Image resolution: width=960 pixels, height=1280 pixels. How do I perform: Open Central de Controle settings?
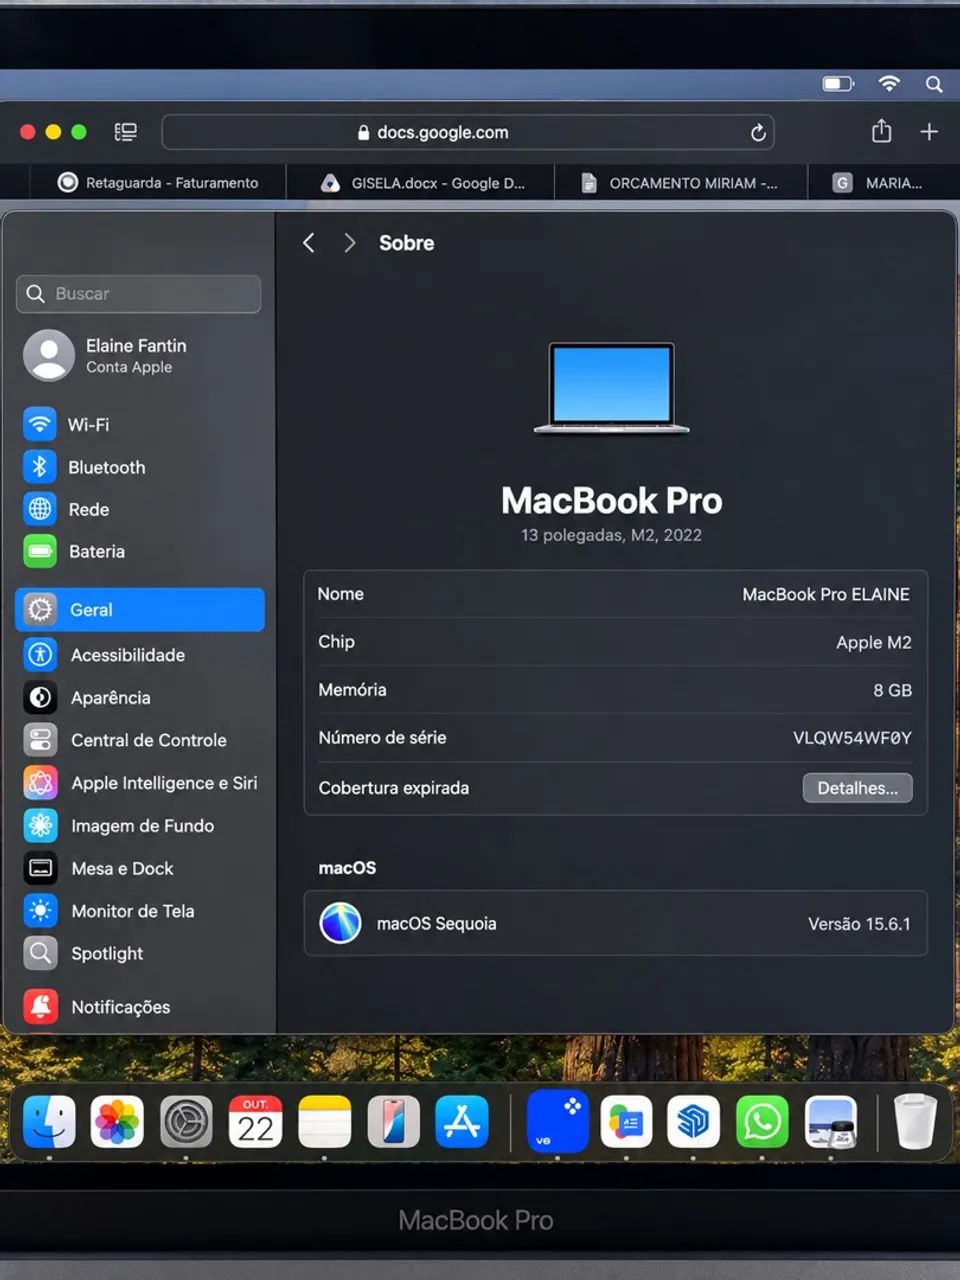point(126,740)
